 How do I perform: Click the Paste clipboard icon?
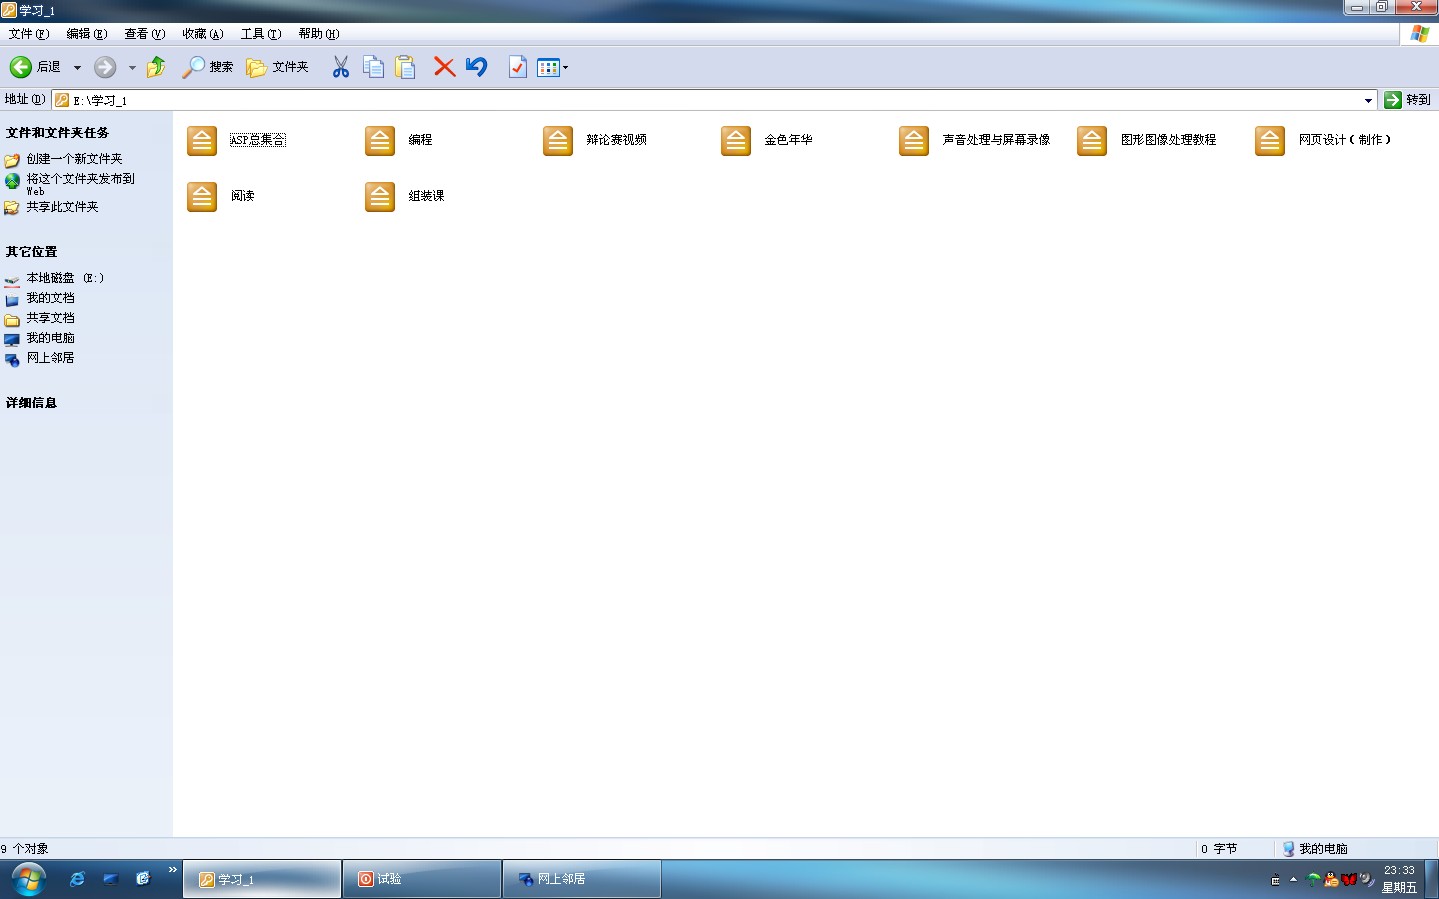pos(405,67)
